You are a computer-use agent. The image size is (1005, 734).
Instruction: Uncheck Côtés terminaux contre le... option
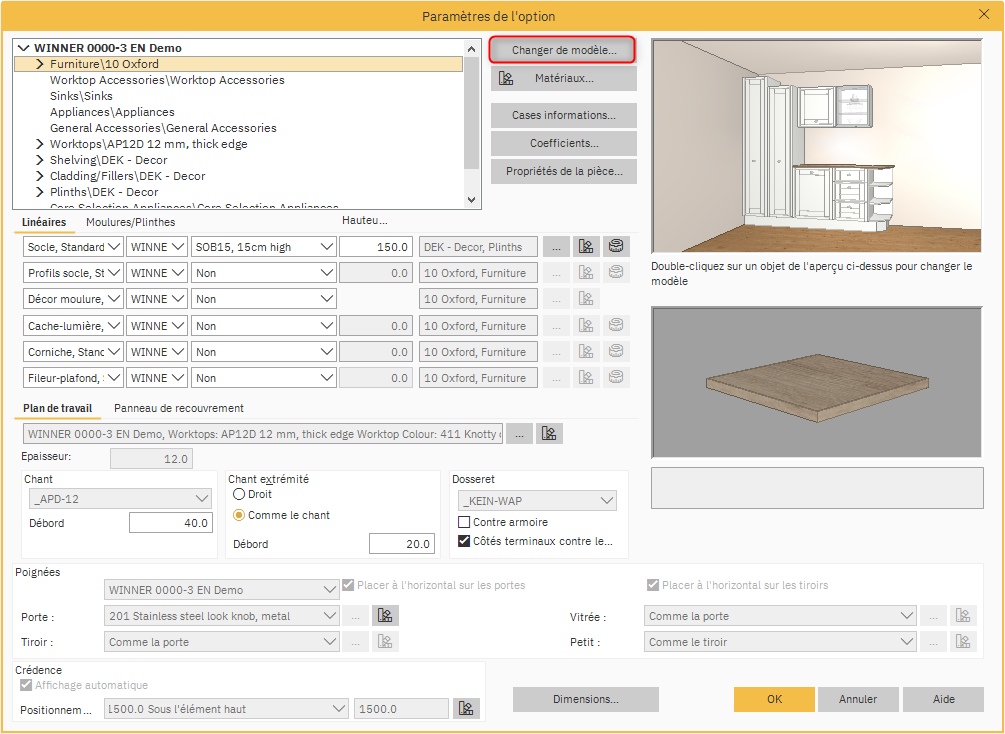pos(464,541)
